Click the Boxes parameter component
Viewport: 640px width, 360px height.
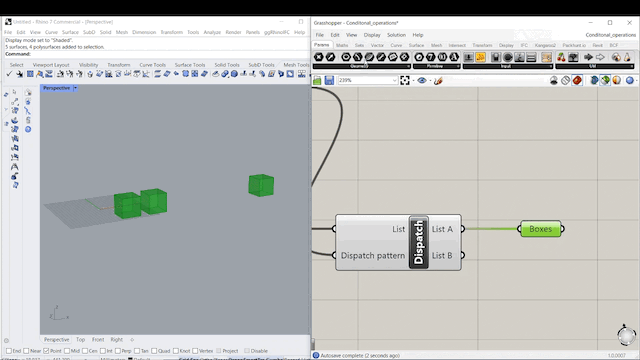coord(540,229)
